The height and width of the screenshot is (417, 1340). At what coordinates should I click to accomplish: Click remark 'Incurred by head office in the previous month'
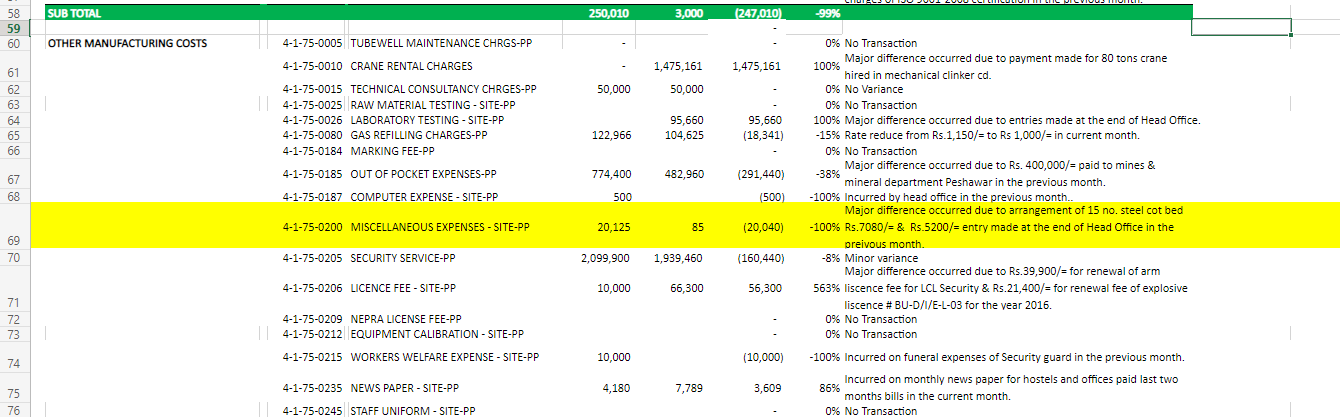point(958,197)
